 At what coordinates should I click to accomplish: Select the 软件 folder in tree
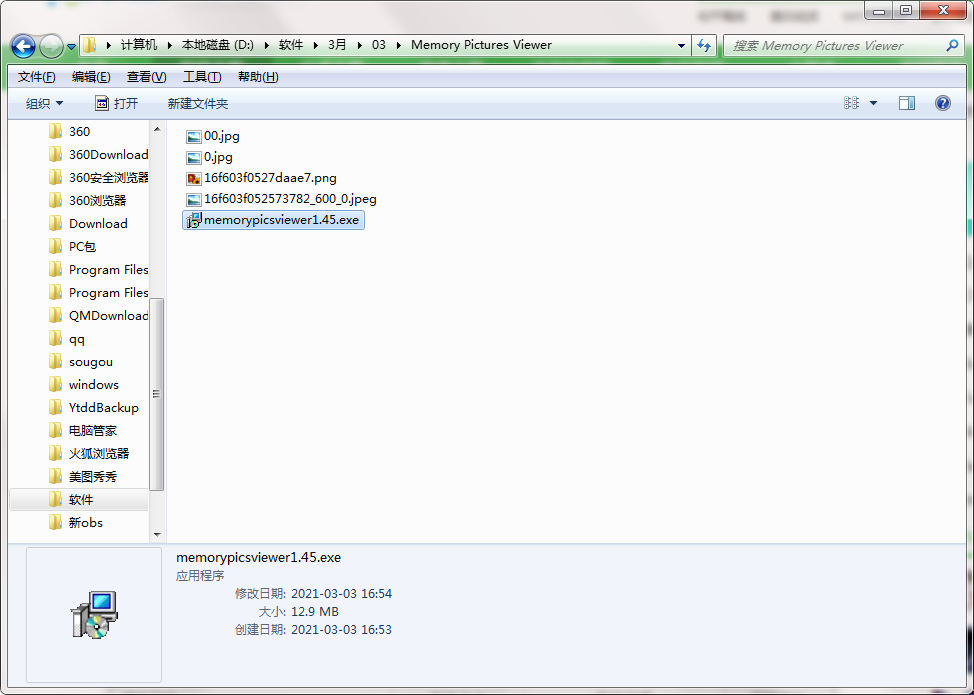79,499
